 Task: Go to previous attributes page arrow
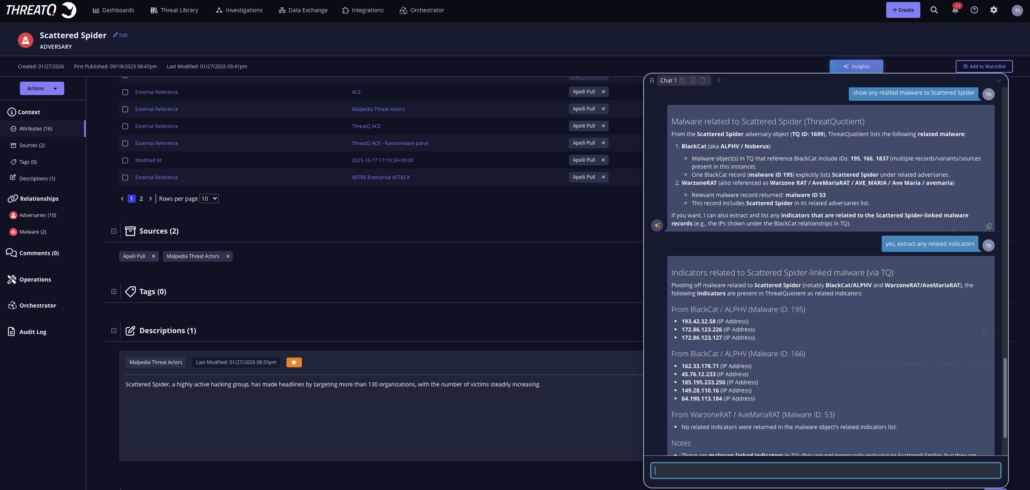pos(122,198)
